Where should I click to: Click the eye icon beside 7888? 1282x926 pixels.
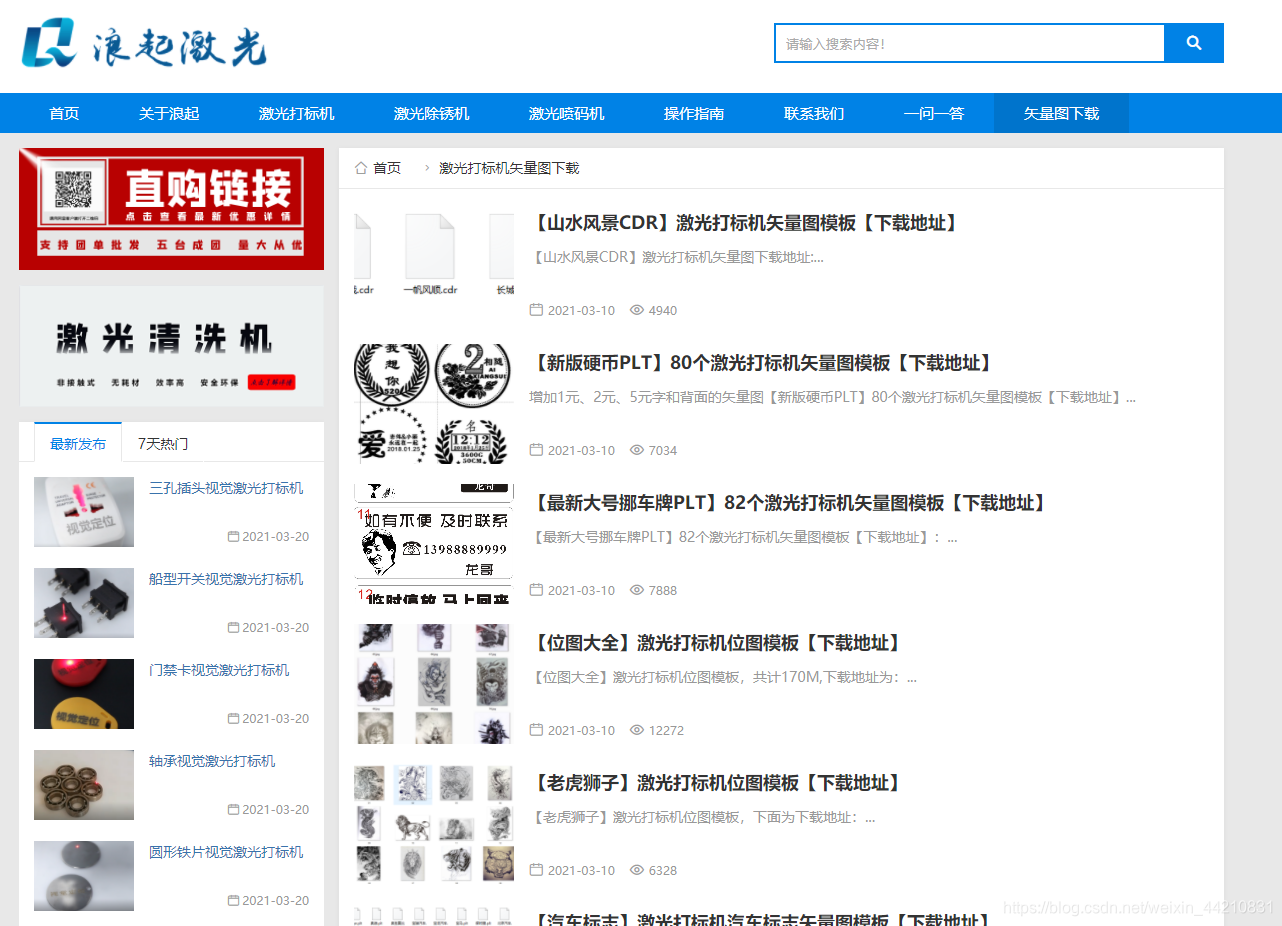[637, 590]
